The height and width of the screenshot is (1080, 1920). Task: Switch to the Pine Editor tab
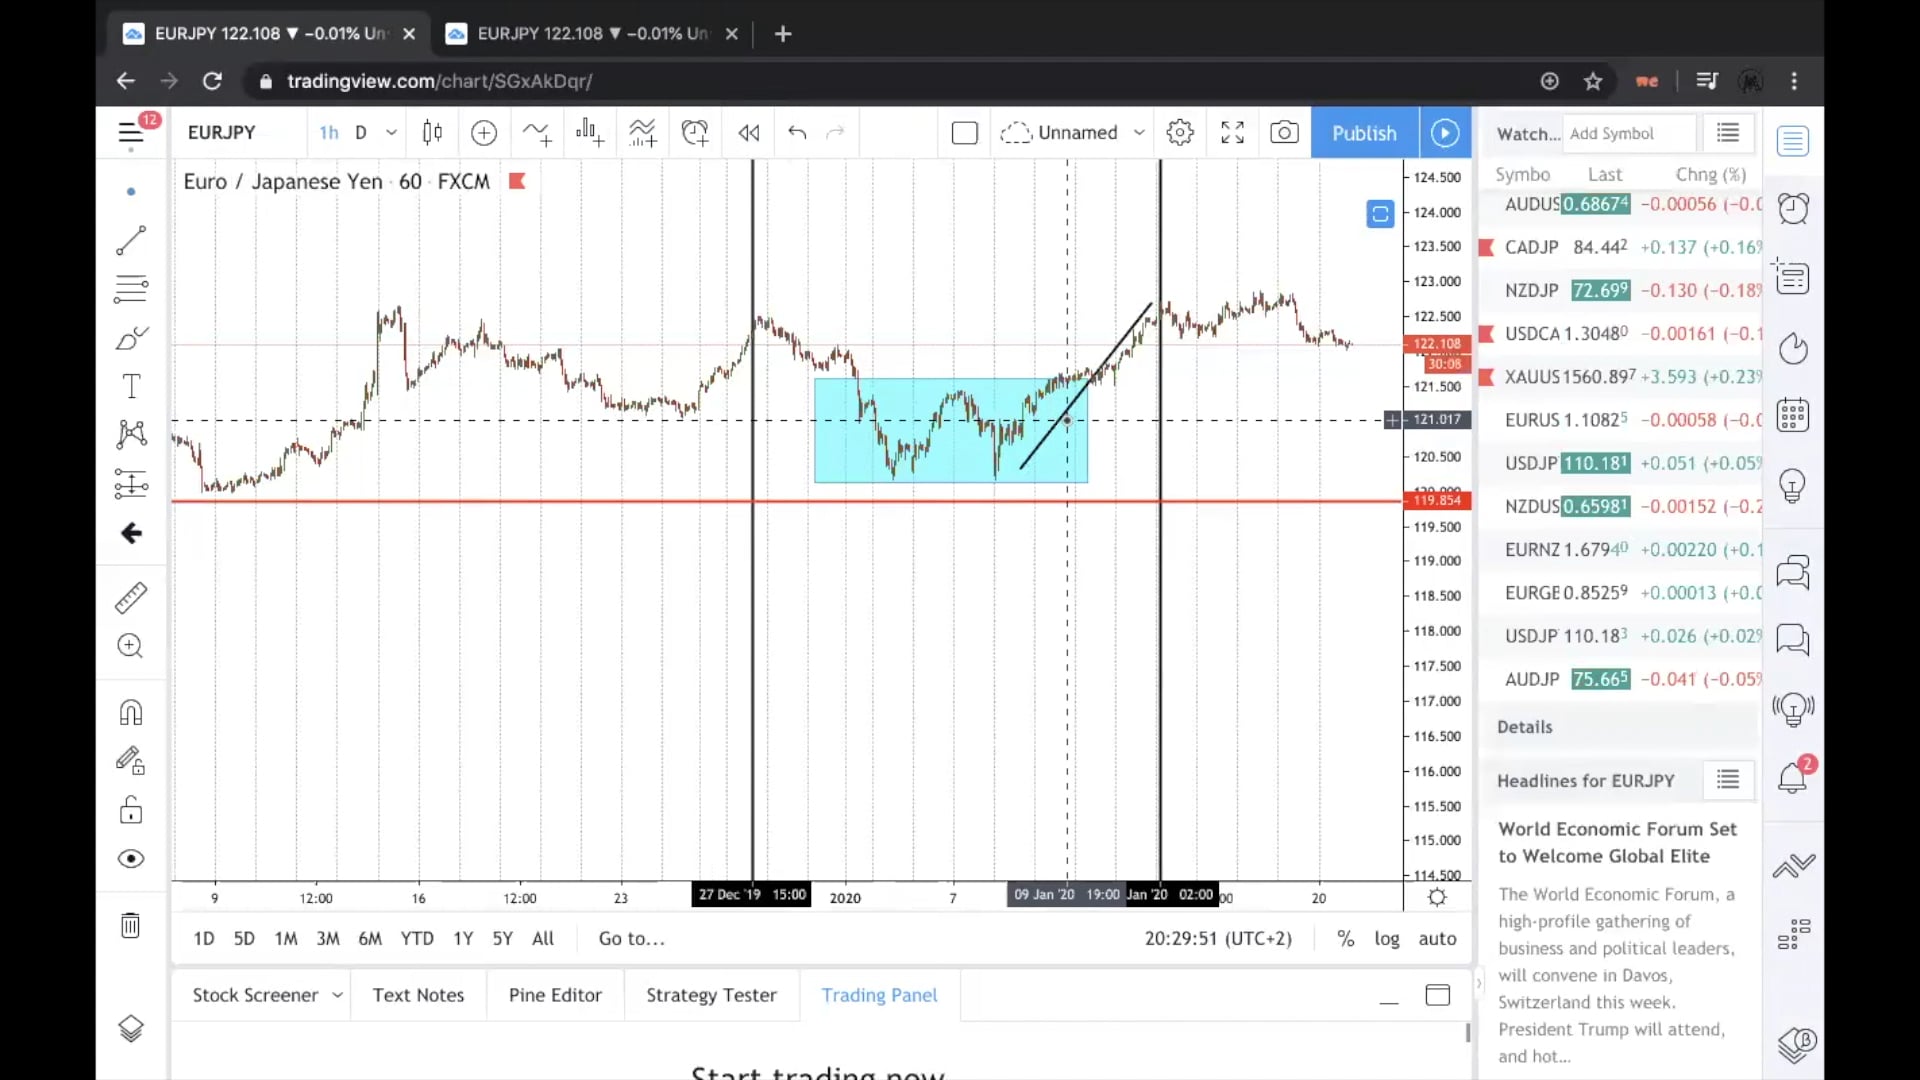(x=555, y=995)
